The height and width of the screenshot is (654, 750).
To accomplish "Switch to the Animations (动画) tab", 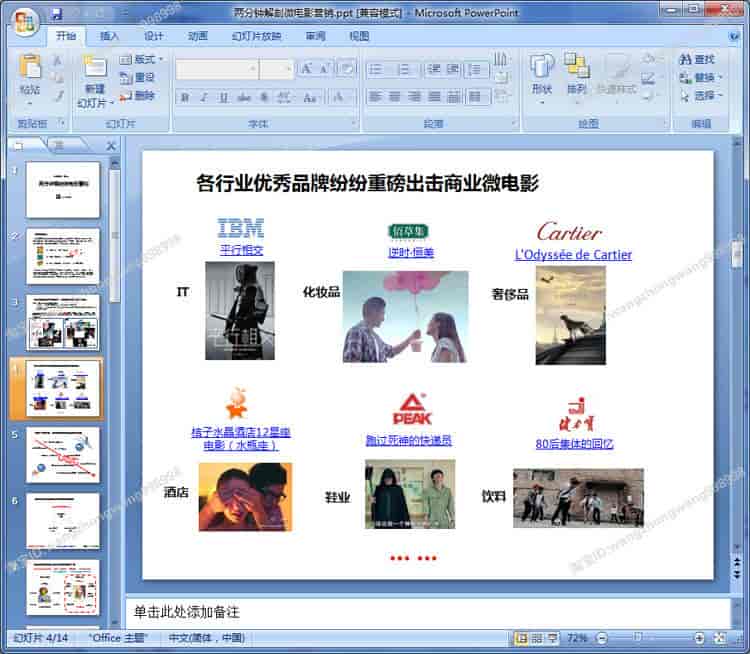I will click(198, 36).
